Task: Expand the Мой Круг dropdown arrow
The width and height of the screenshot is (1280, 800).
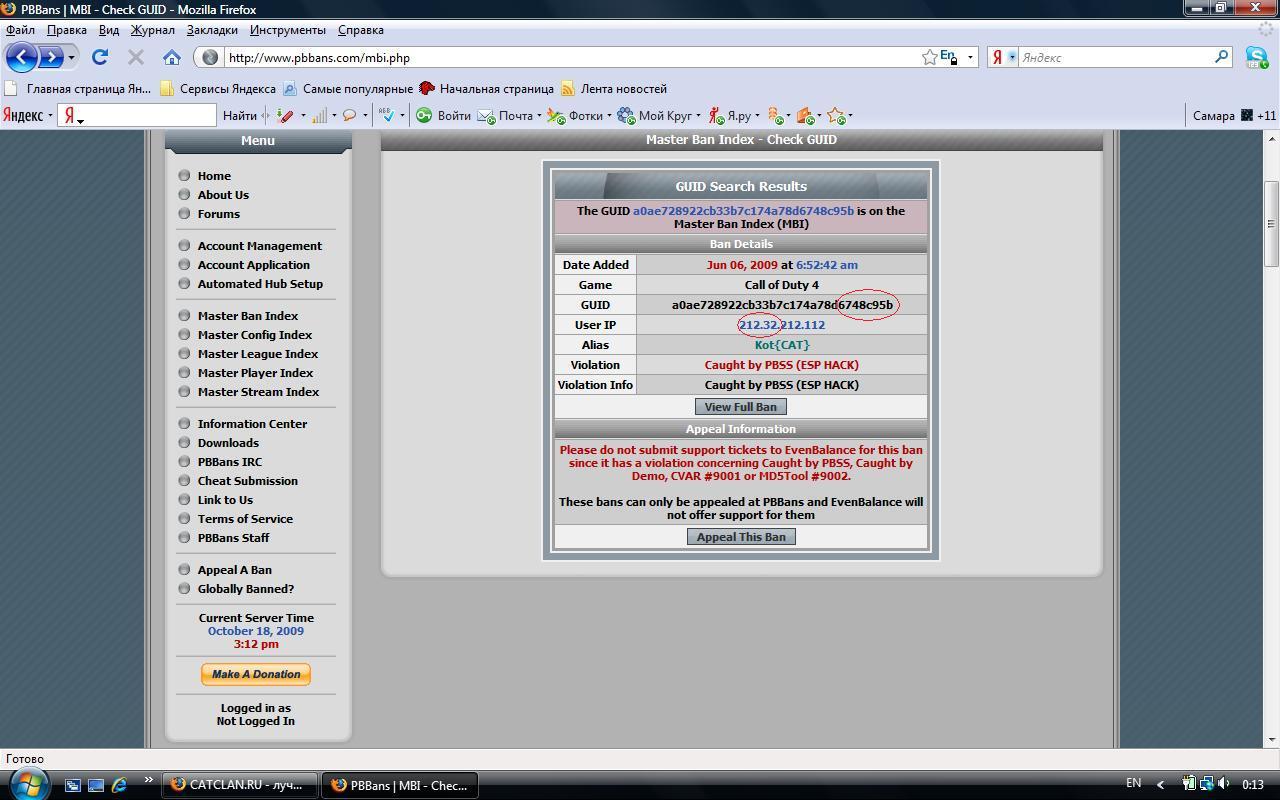Action: pyautogui.click(x=698, y=115)
